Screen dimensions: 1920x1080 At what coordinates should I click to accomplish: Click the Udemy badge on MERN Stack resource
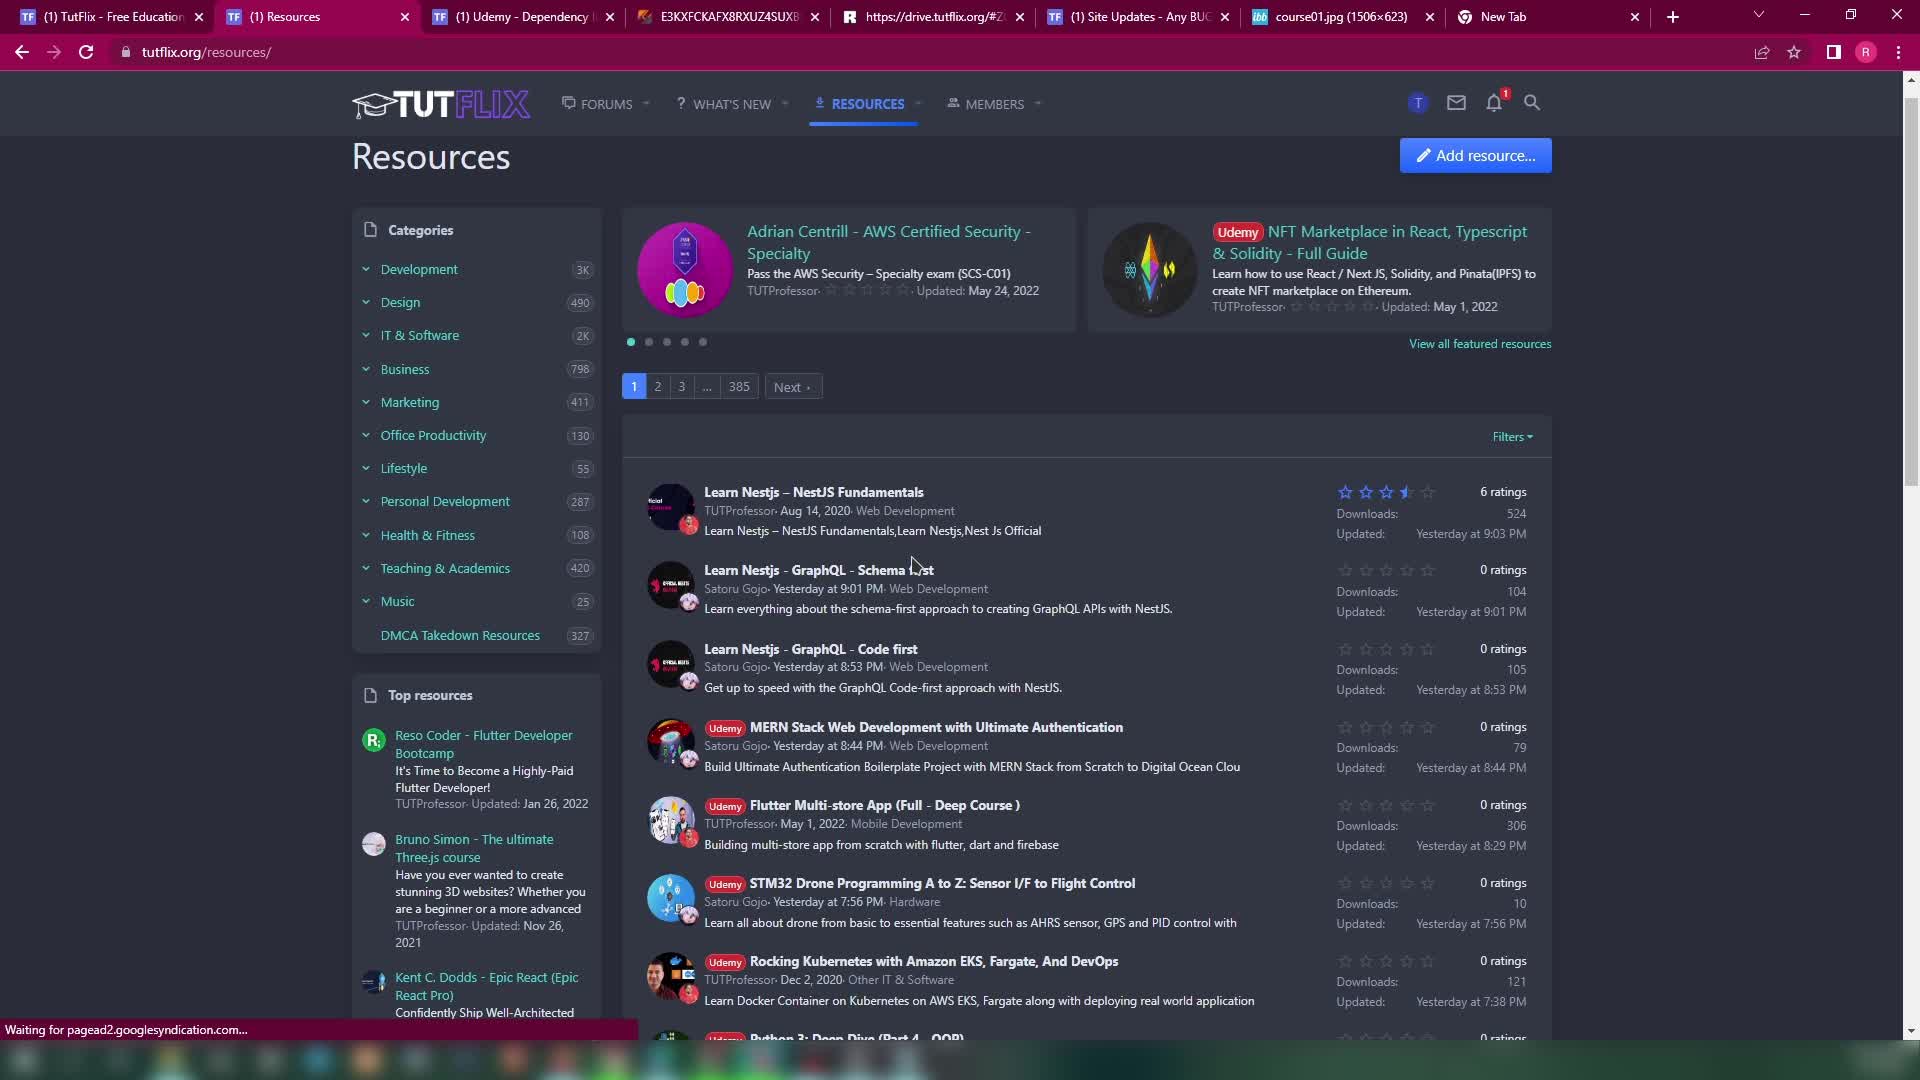coord(724,727)
